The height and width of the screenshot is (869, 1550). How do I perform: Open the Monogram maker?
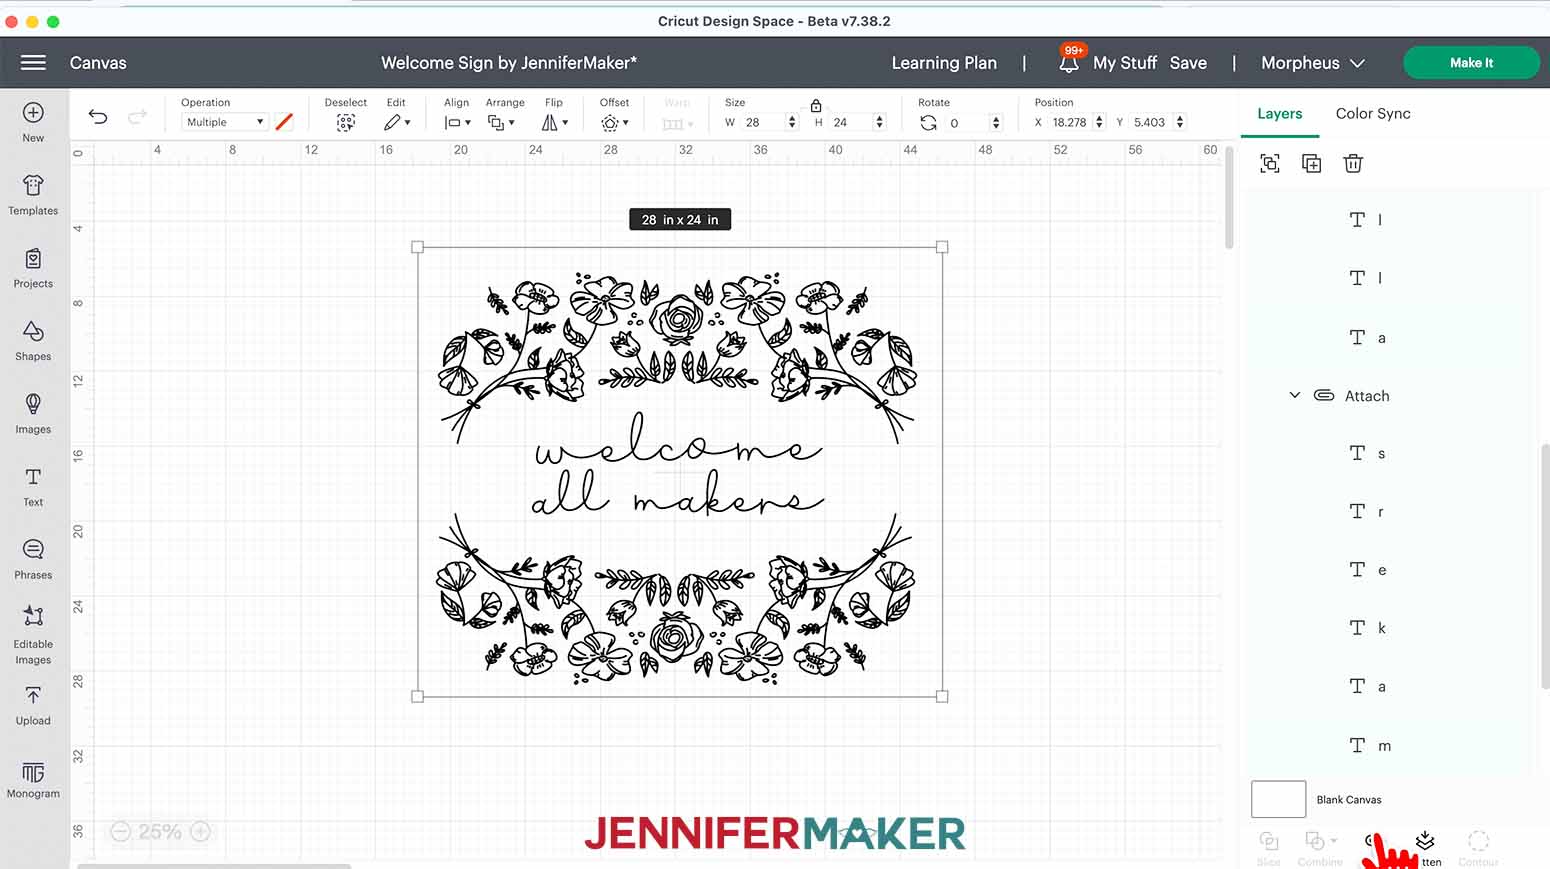click(x=33, y=780)
